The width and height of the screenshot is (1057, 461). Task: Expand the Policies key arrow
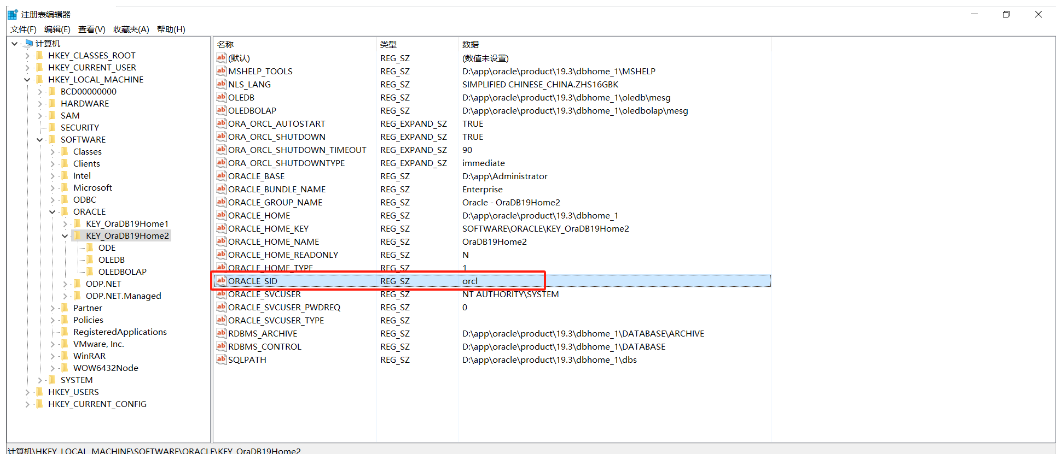(53, 320)
